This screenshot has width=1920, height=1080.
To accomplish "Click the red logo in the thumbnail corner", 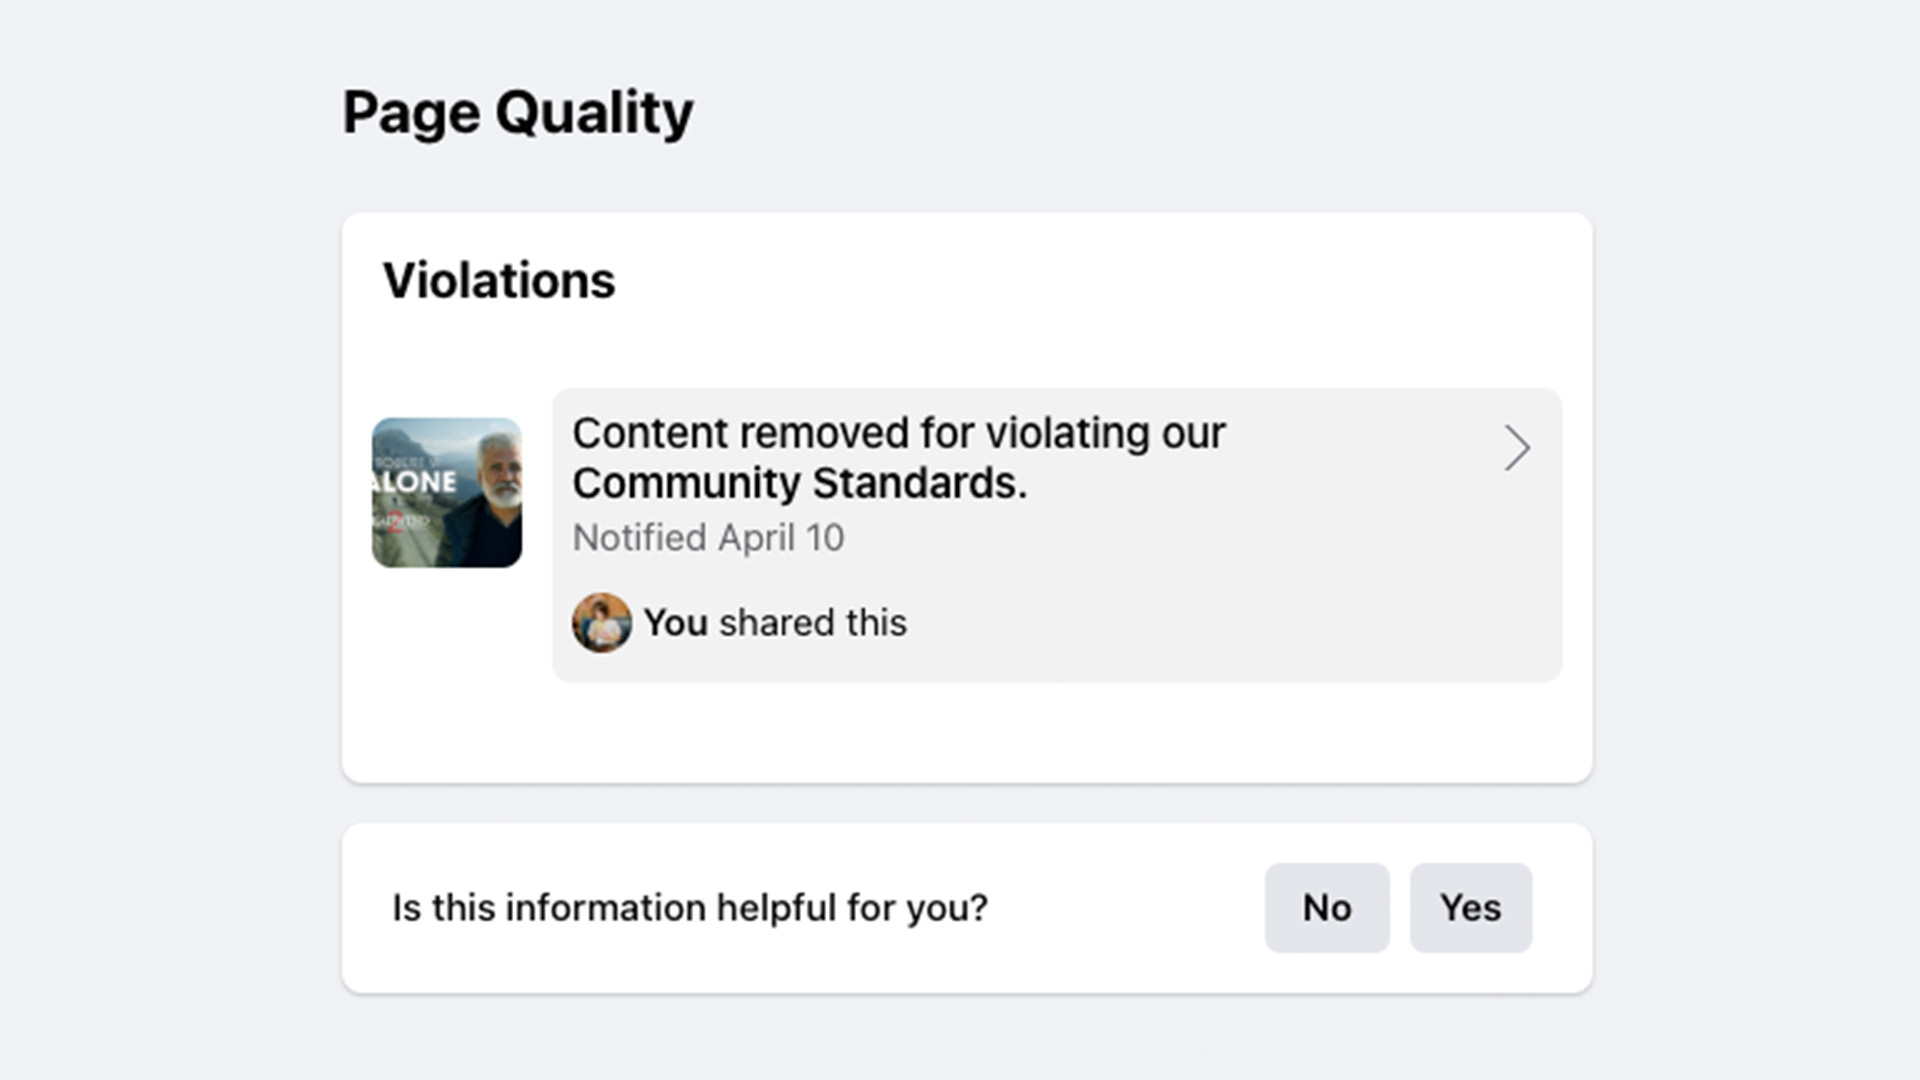I will pos(397,522).
